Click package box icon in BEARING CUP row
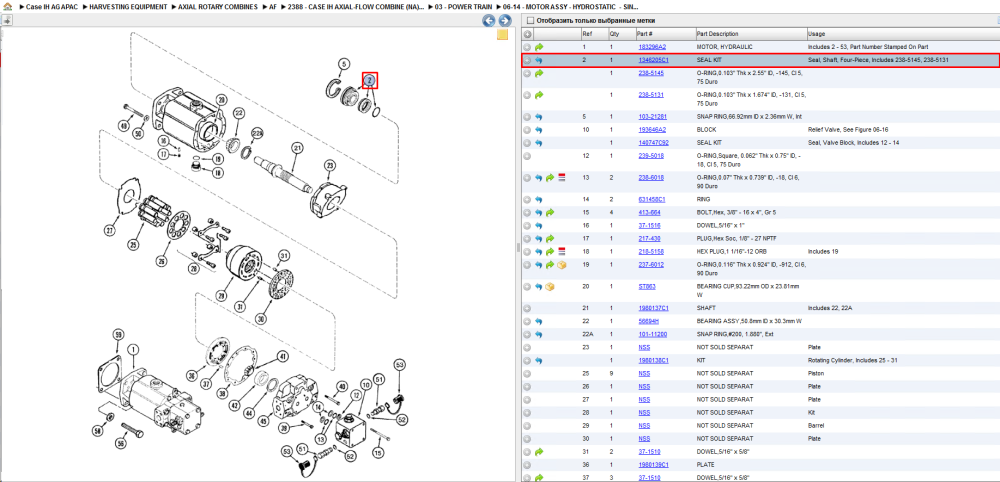The image size is (1000, 482). pos(550,286)
